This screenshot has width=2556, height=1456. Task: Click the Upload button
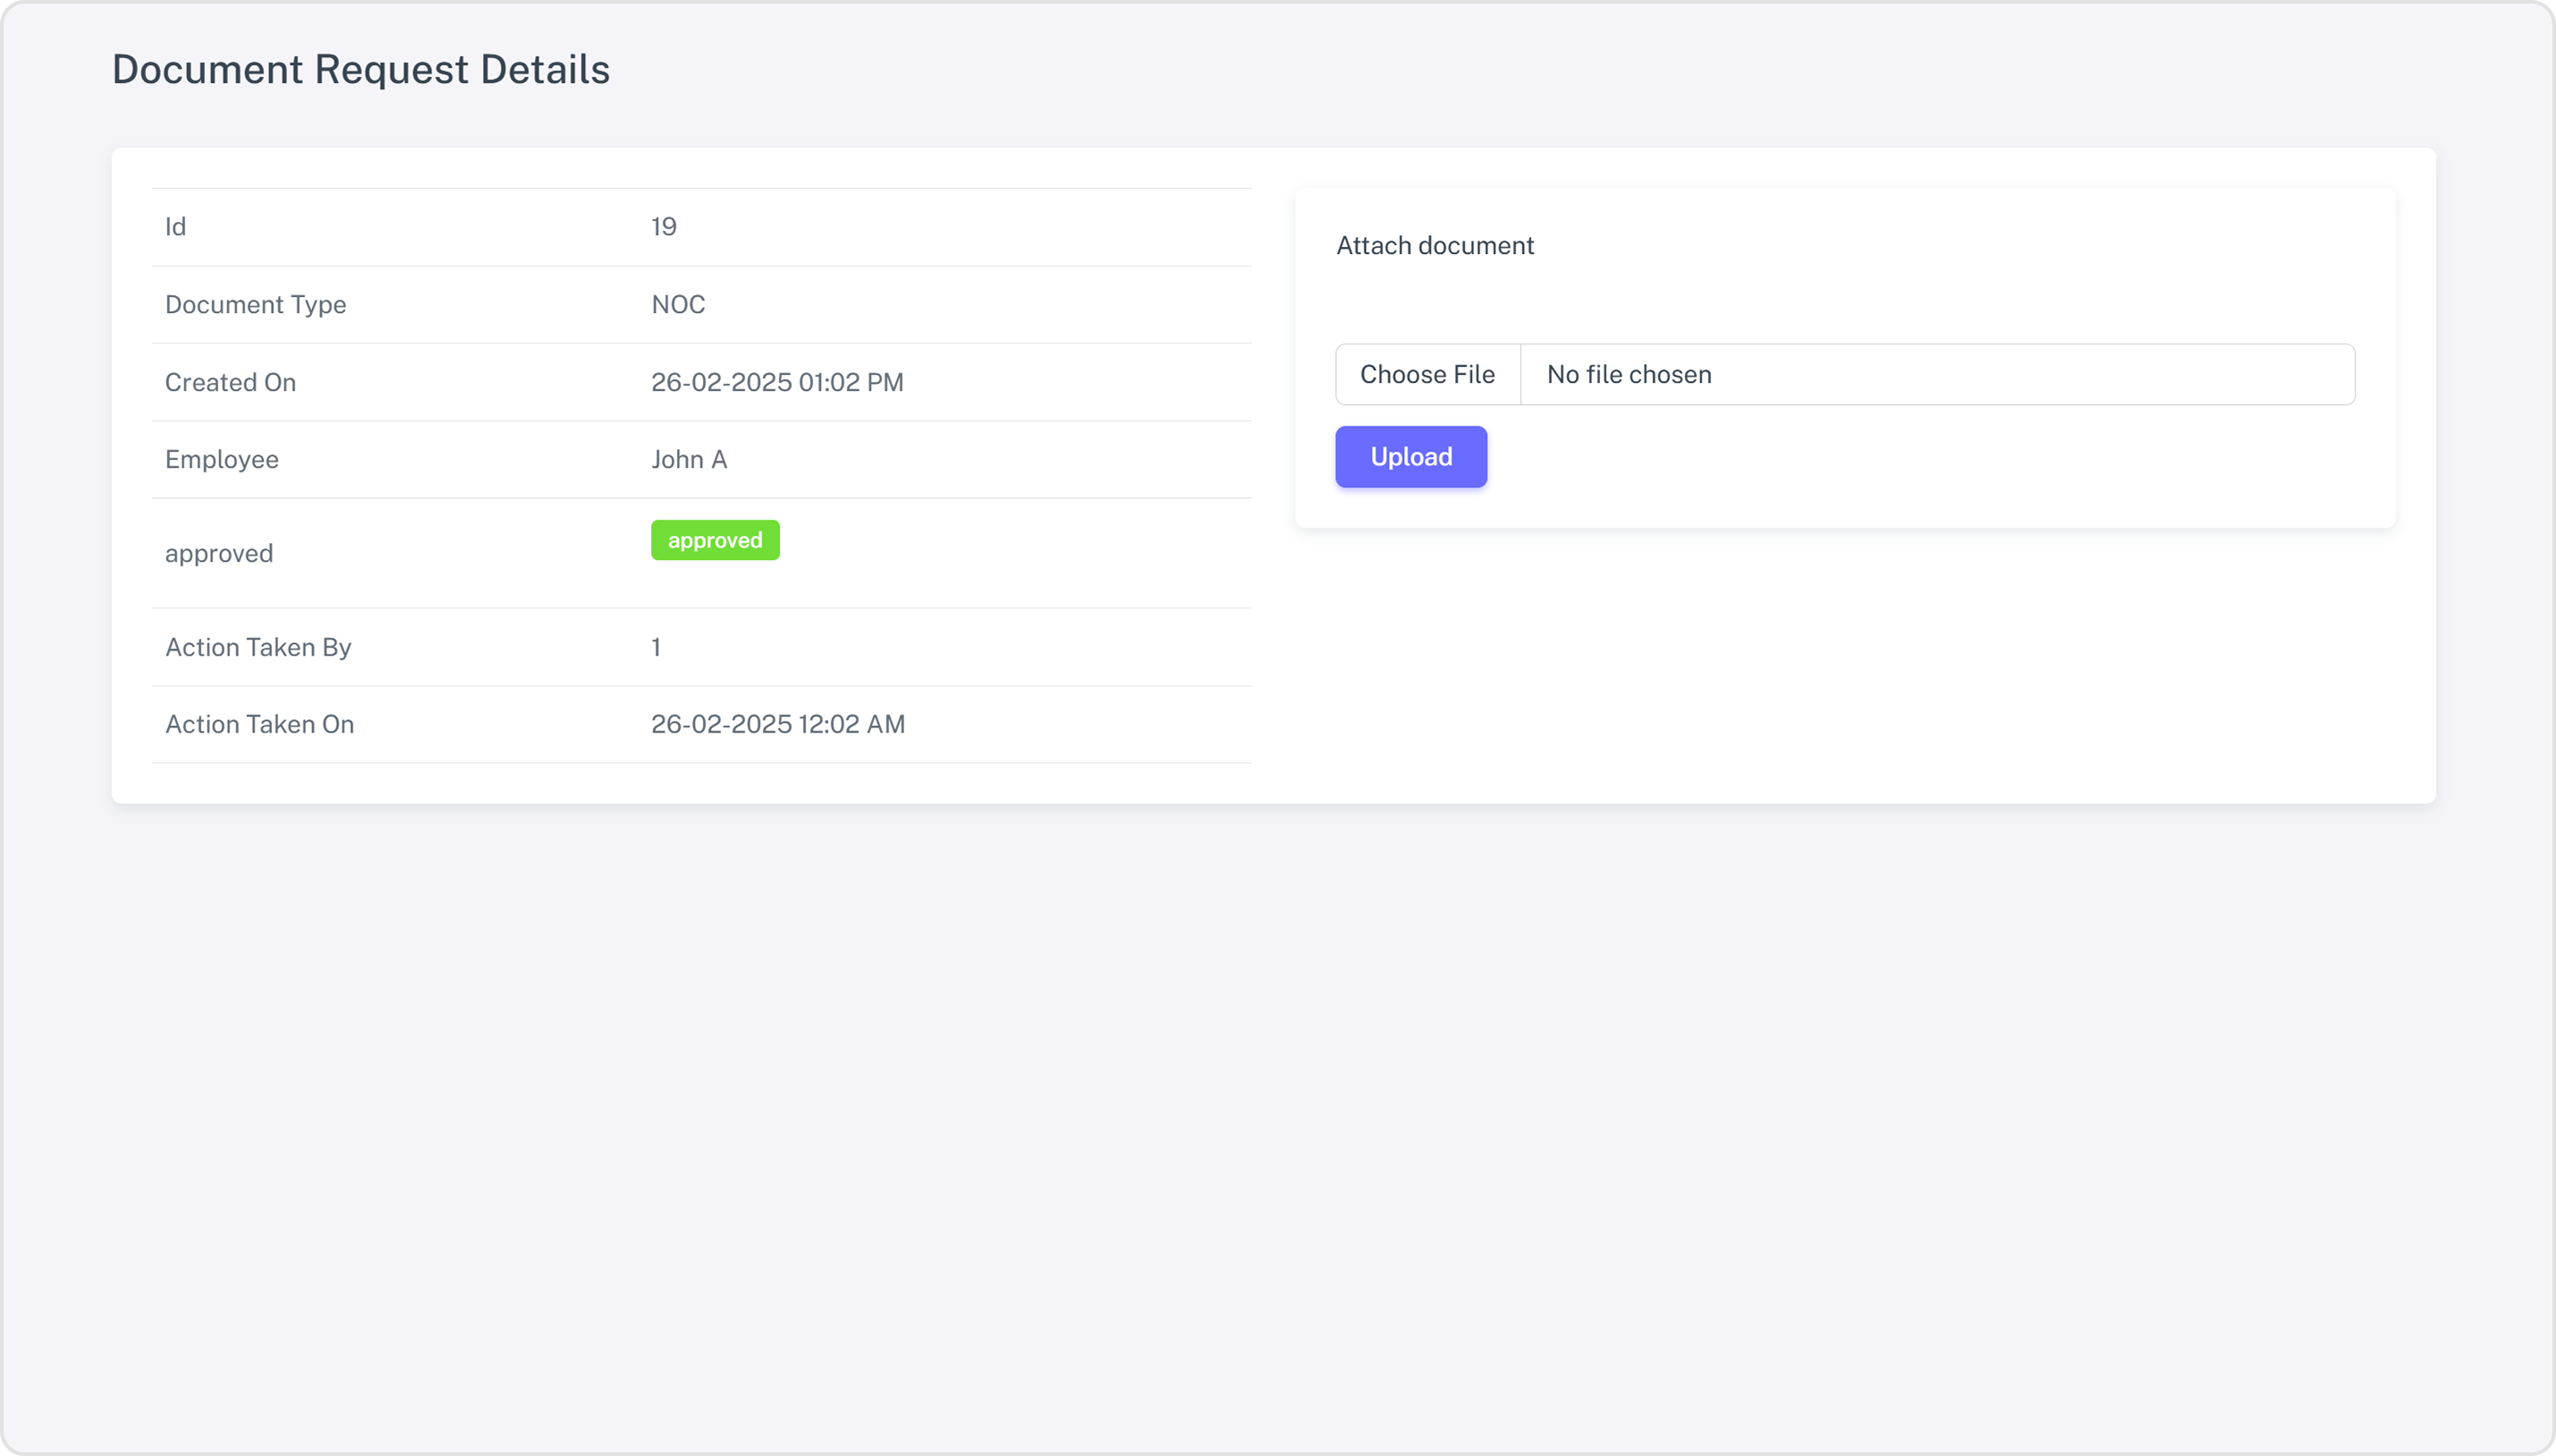tap(1411, 457)
